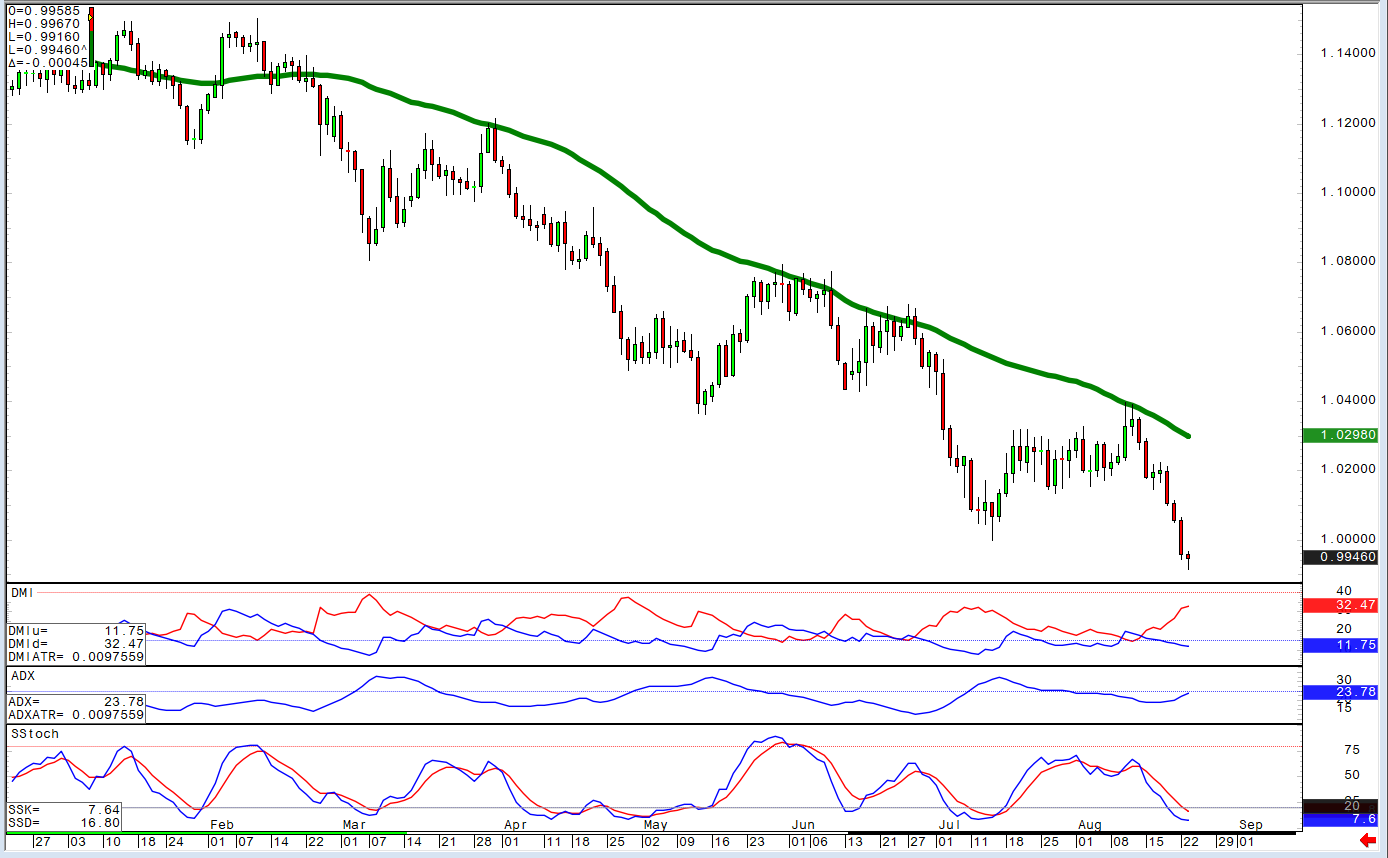
Task: Click the 'DMId=' legend row
Action: point(76,644)
